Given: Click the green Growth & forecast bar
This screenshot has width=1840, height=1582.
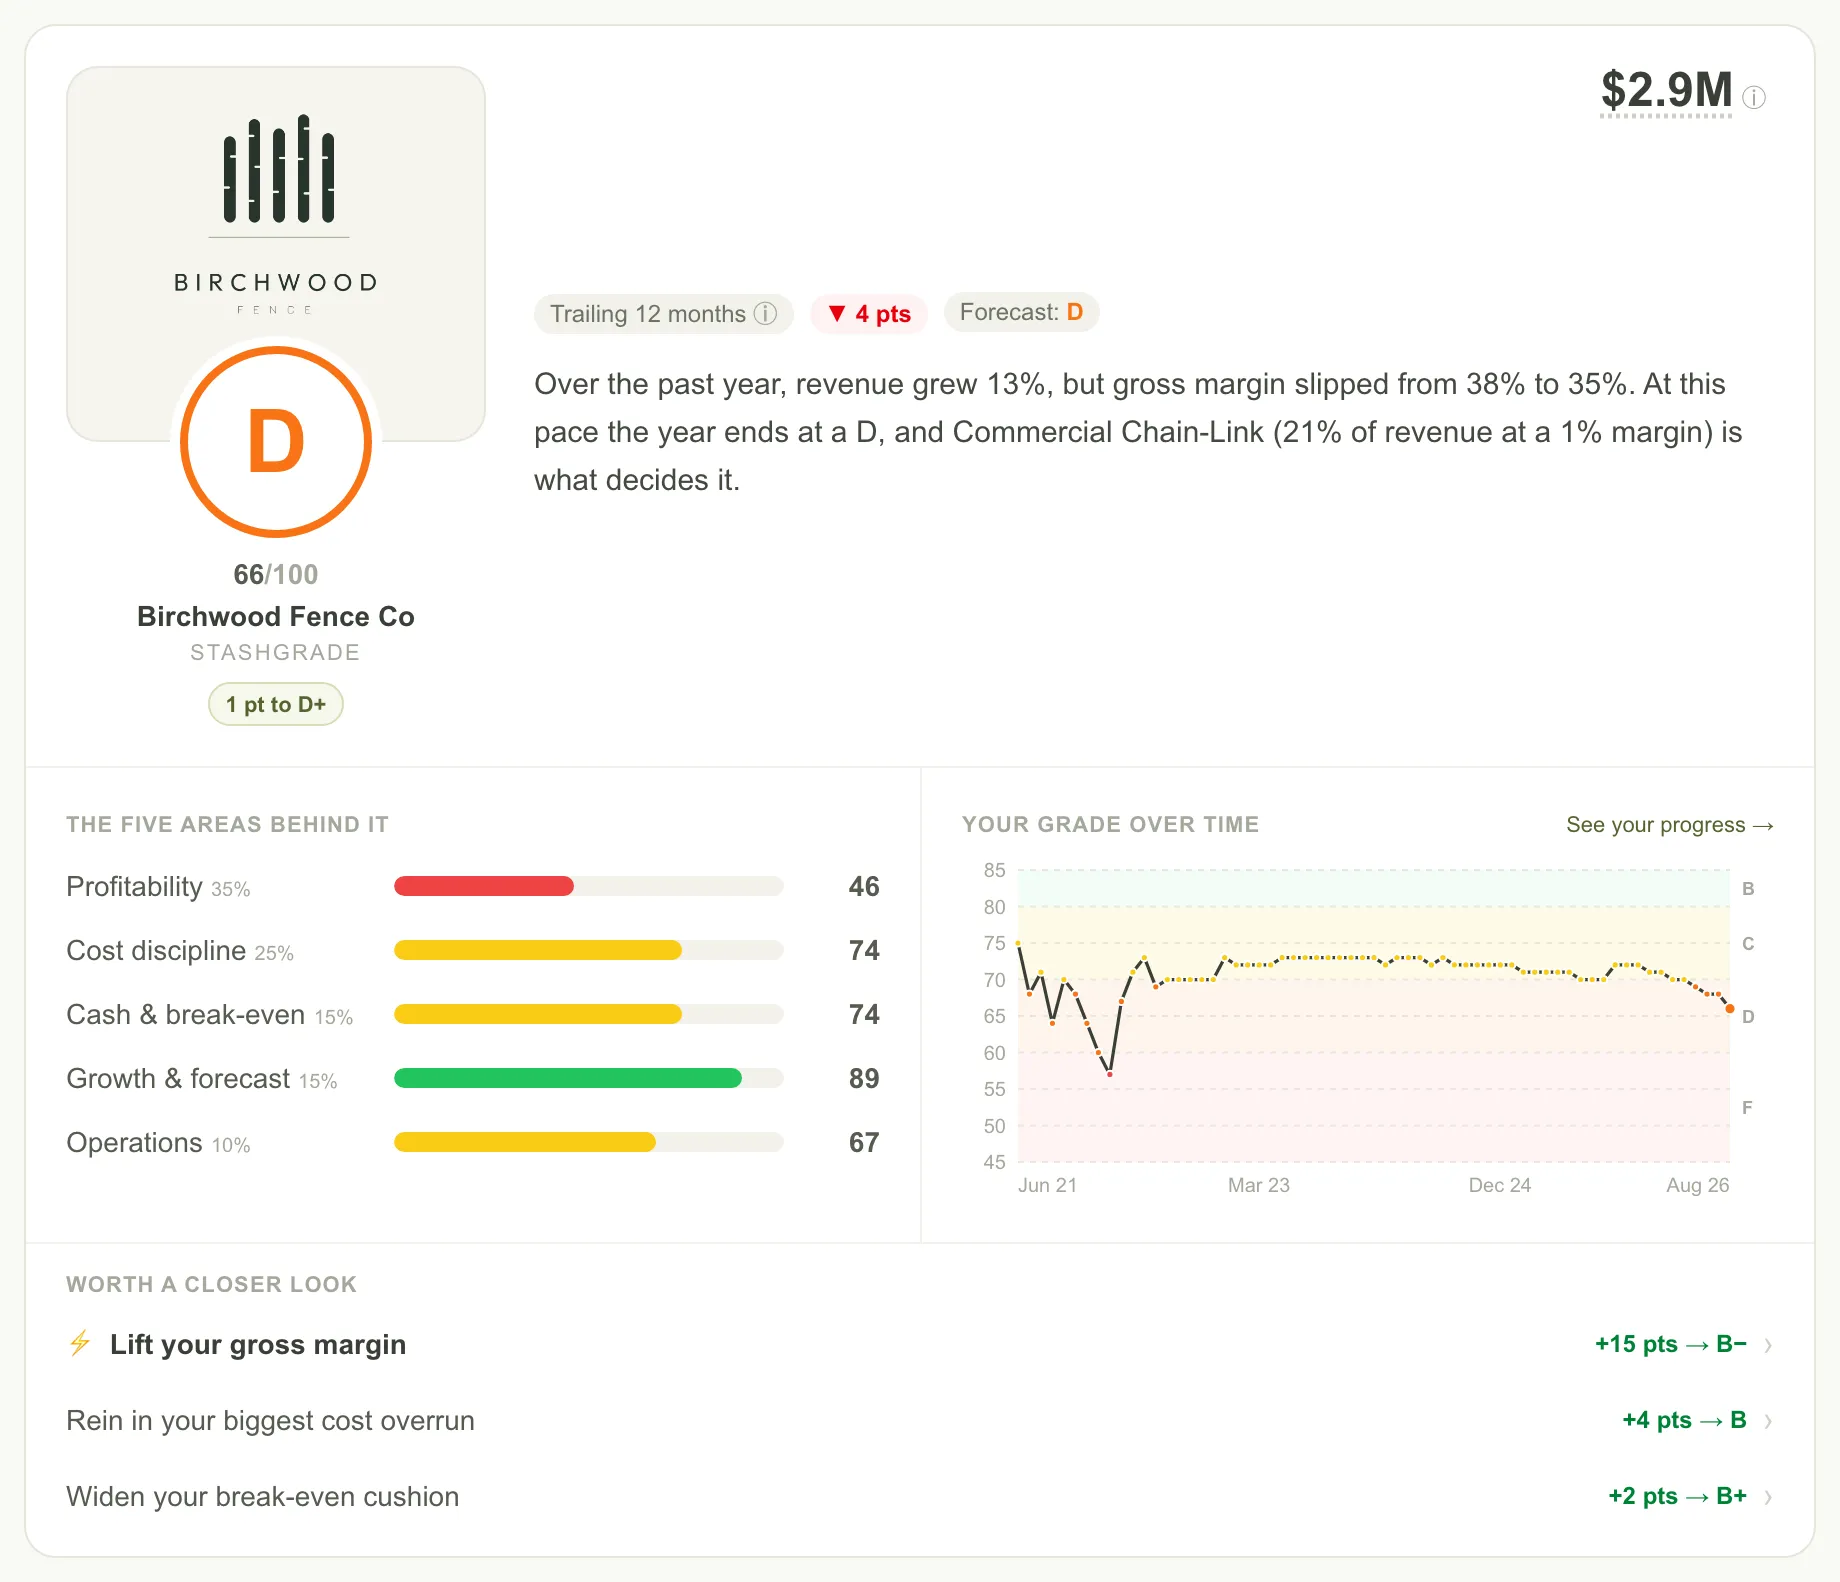Looking at the screenshot, I should tap(568, 1078).
